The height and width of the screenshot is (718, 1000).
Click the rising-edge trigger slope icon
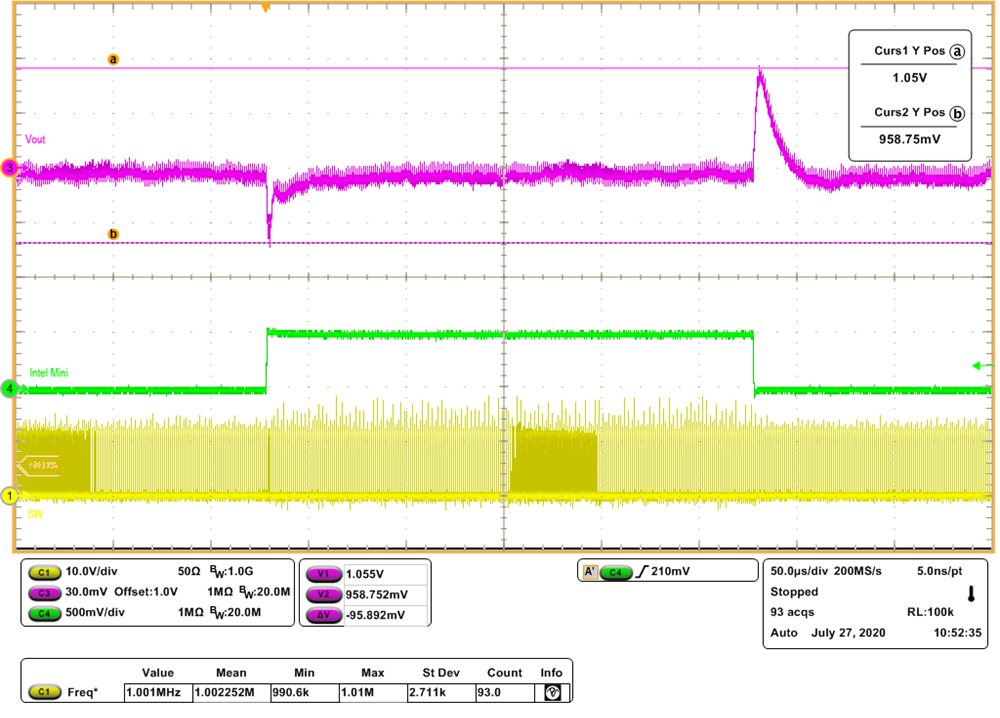tap(642, 569)
